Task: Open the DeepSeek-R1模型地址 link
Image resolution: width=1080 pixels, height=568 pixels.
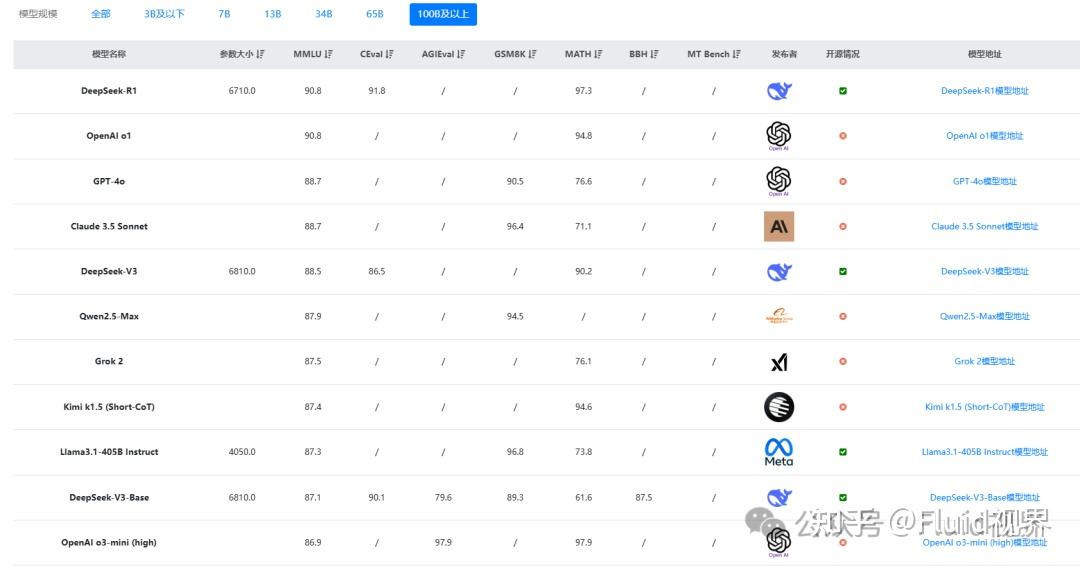Action: point(984,91)
